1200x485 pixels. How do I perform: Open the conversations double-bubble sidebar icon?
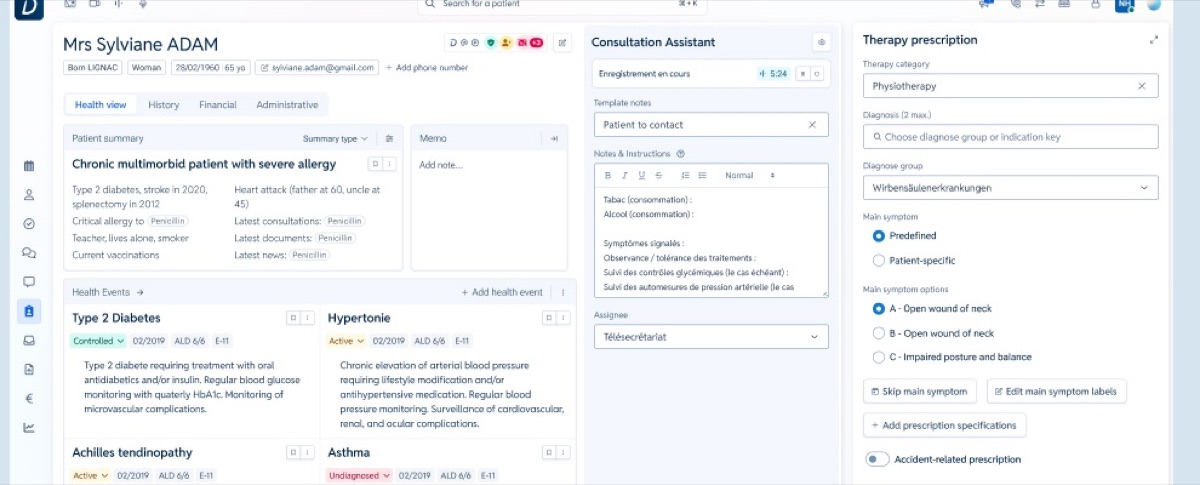coord(29,253)
